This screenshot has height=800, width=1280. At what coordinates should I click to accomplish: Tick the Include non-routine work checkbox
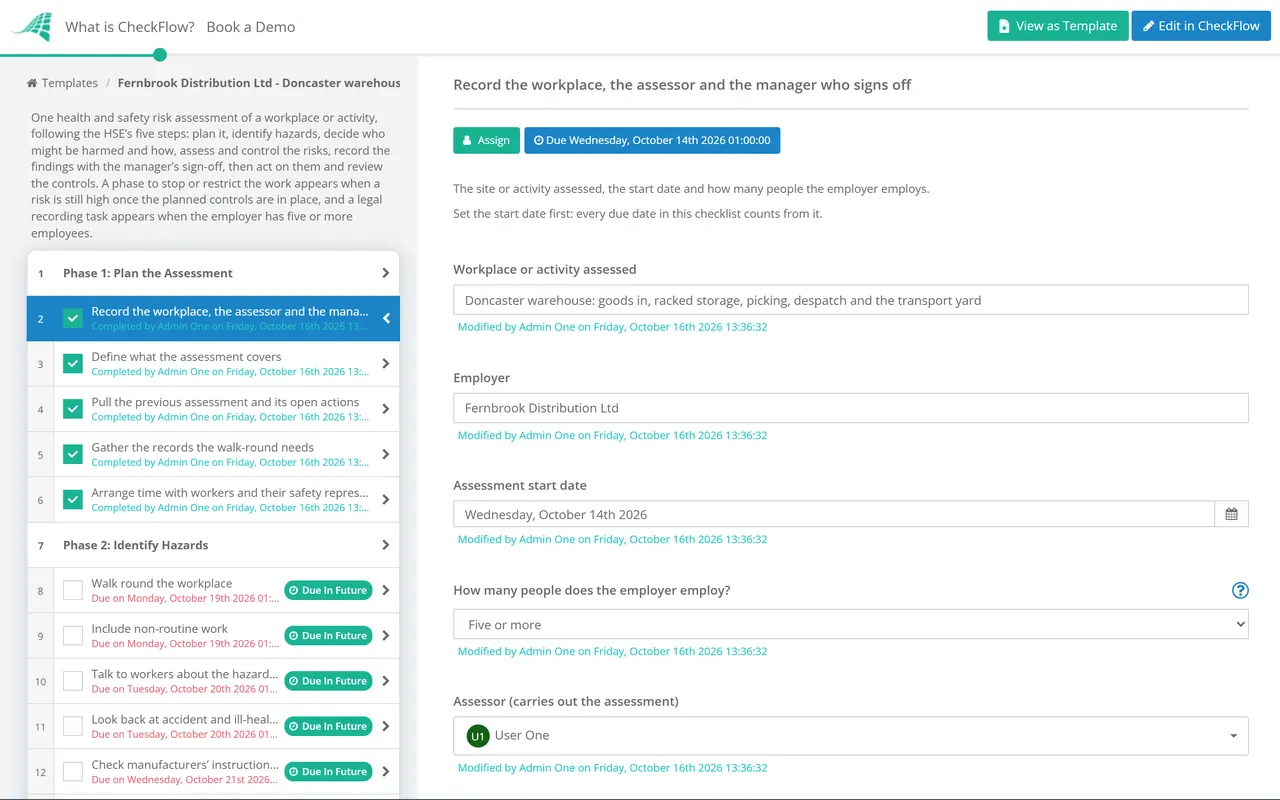pyautogui.click(x=73, y=635)
